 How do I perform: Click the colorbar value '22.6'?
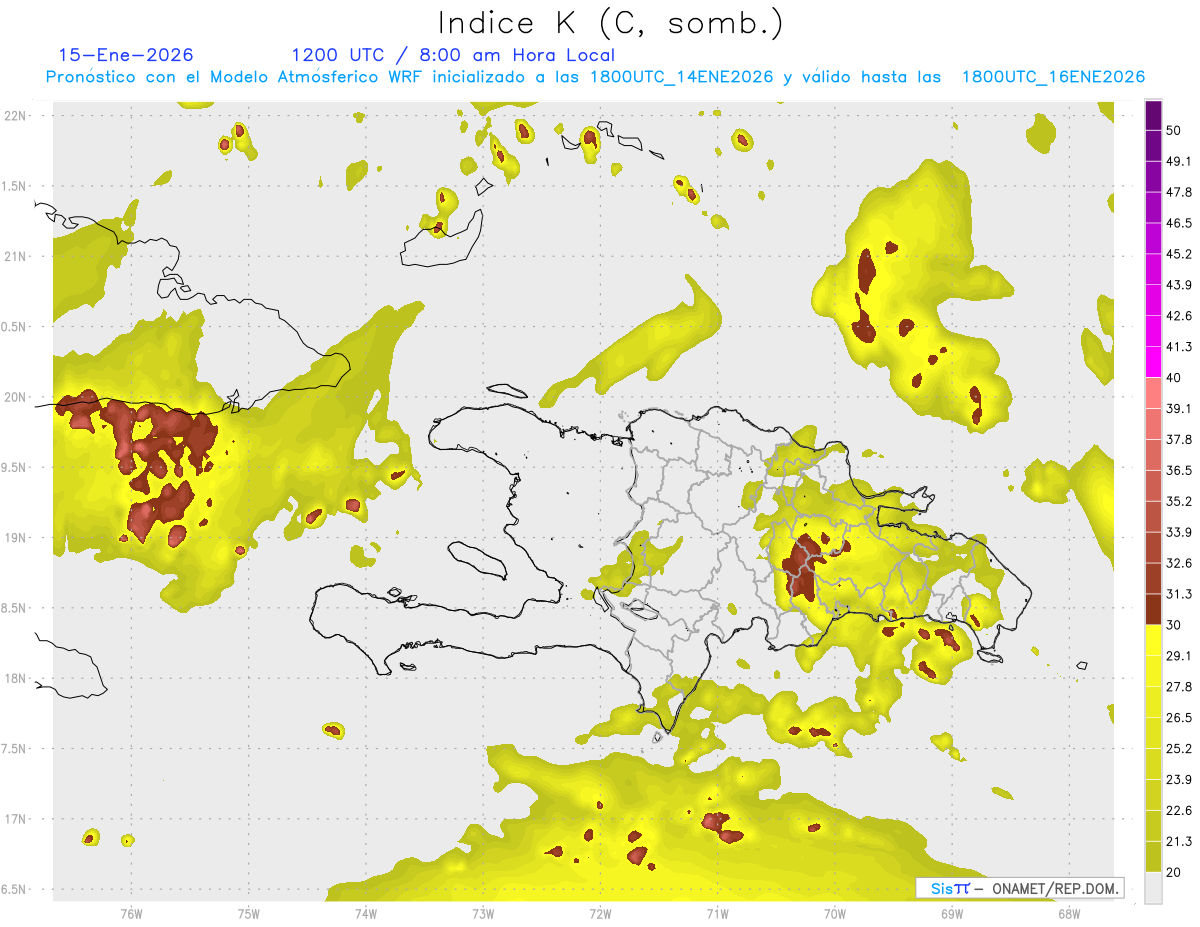click(x=1179, y=810)
